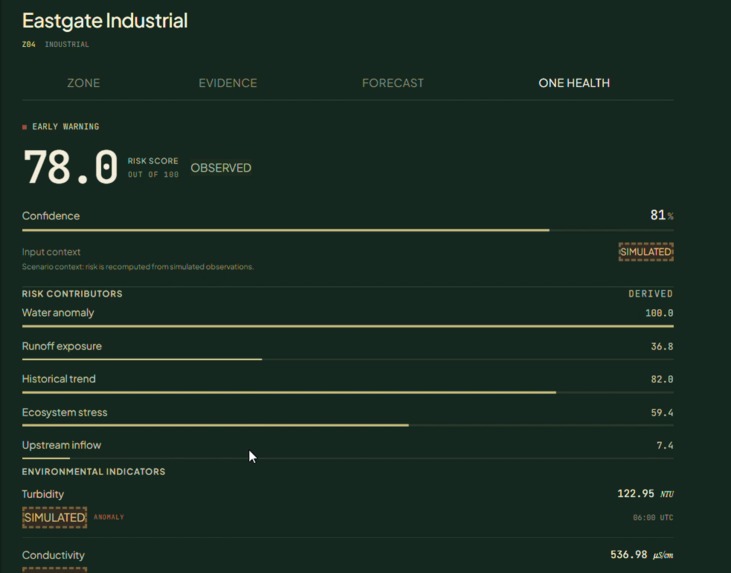Viewport: 731px width, 573px height.
Task: Click the Historical trend contributor bar
Action: click(x=348, y=393)
